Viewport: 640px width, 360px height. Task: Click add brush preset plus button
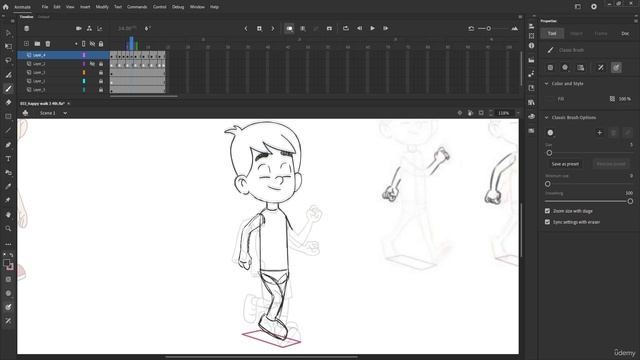(x=599, y=133)
